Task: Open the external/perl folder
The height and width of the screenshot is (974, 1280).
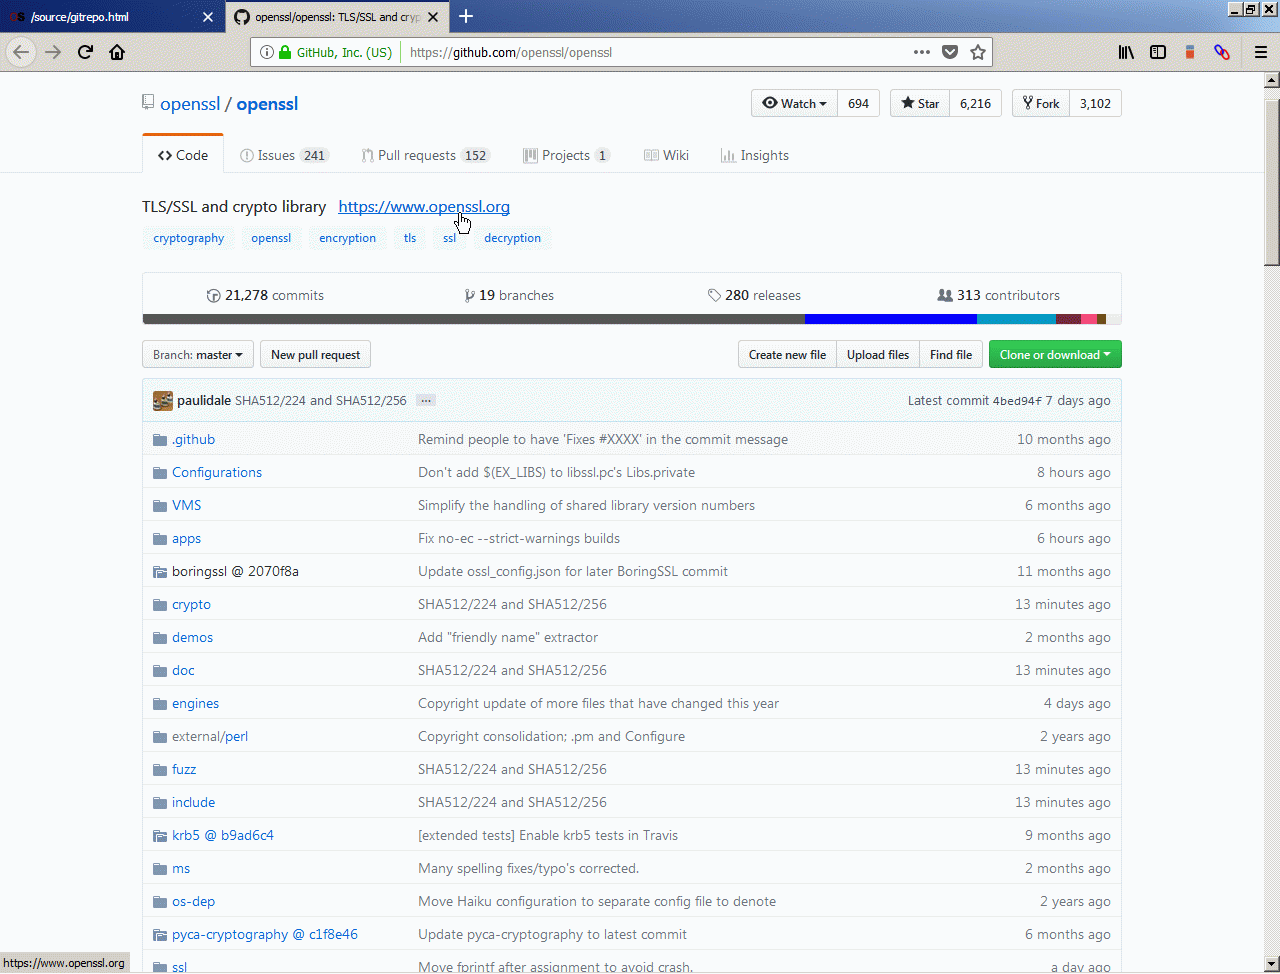Action: tap(210, 737)
